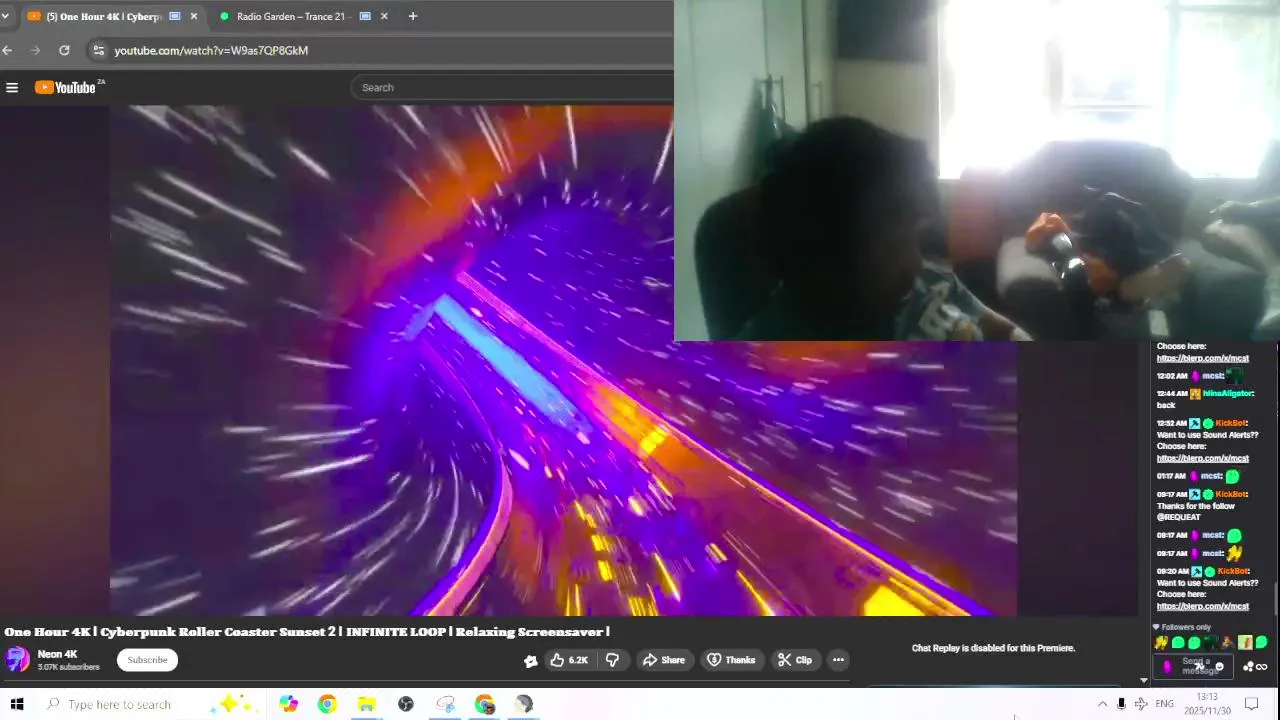Share the video
Screen dimensions: 1280x720
pyautogui.click(x=664, y=660)
